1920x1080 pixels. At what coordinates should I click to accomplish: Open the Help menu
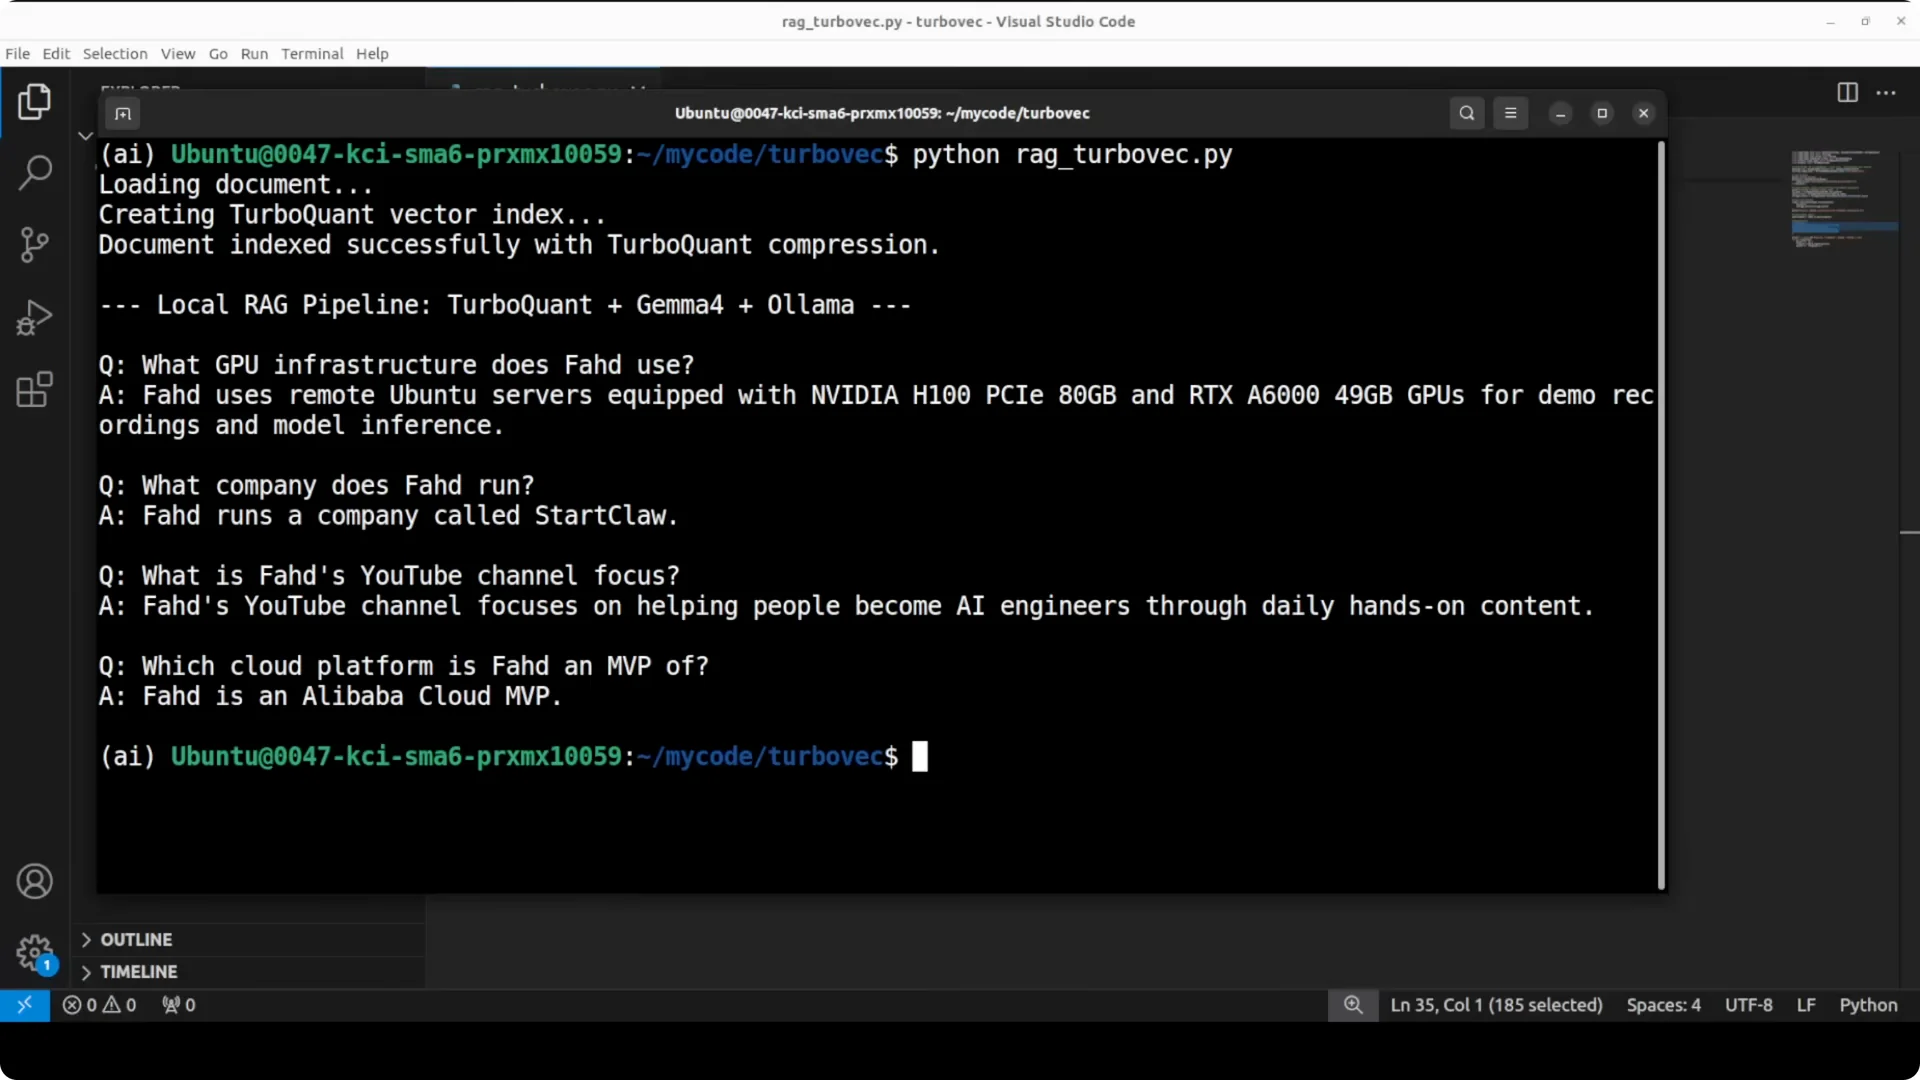coord(372,54)
